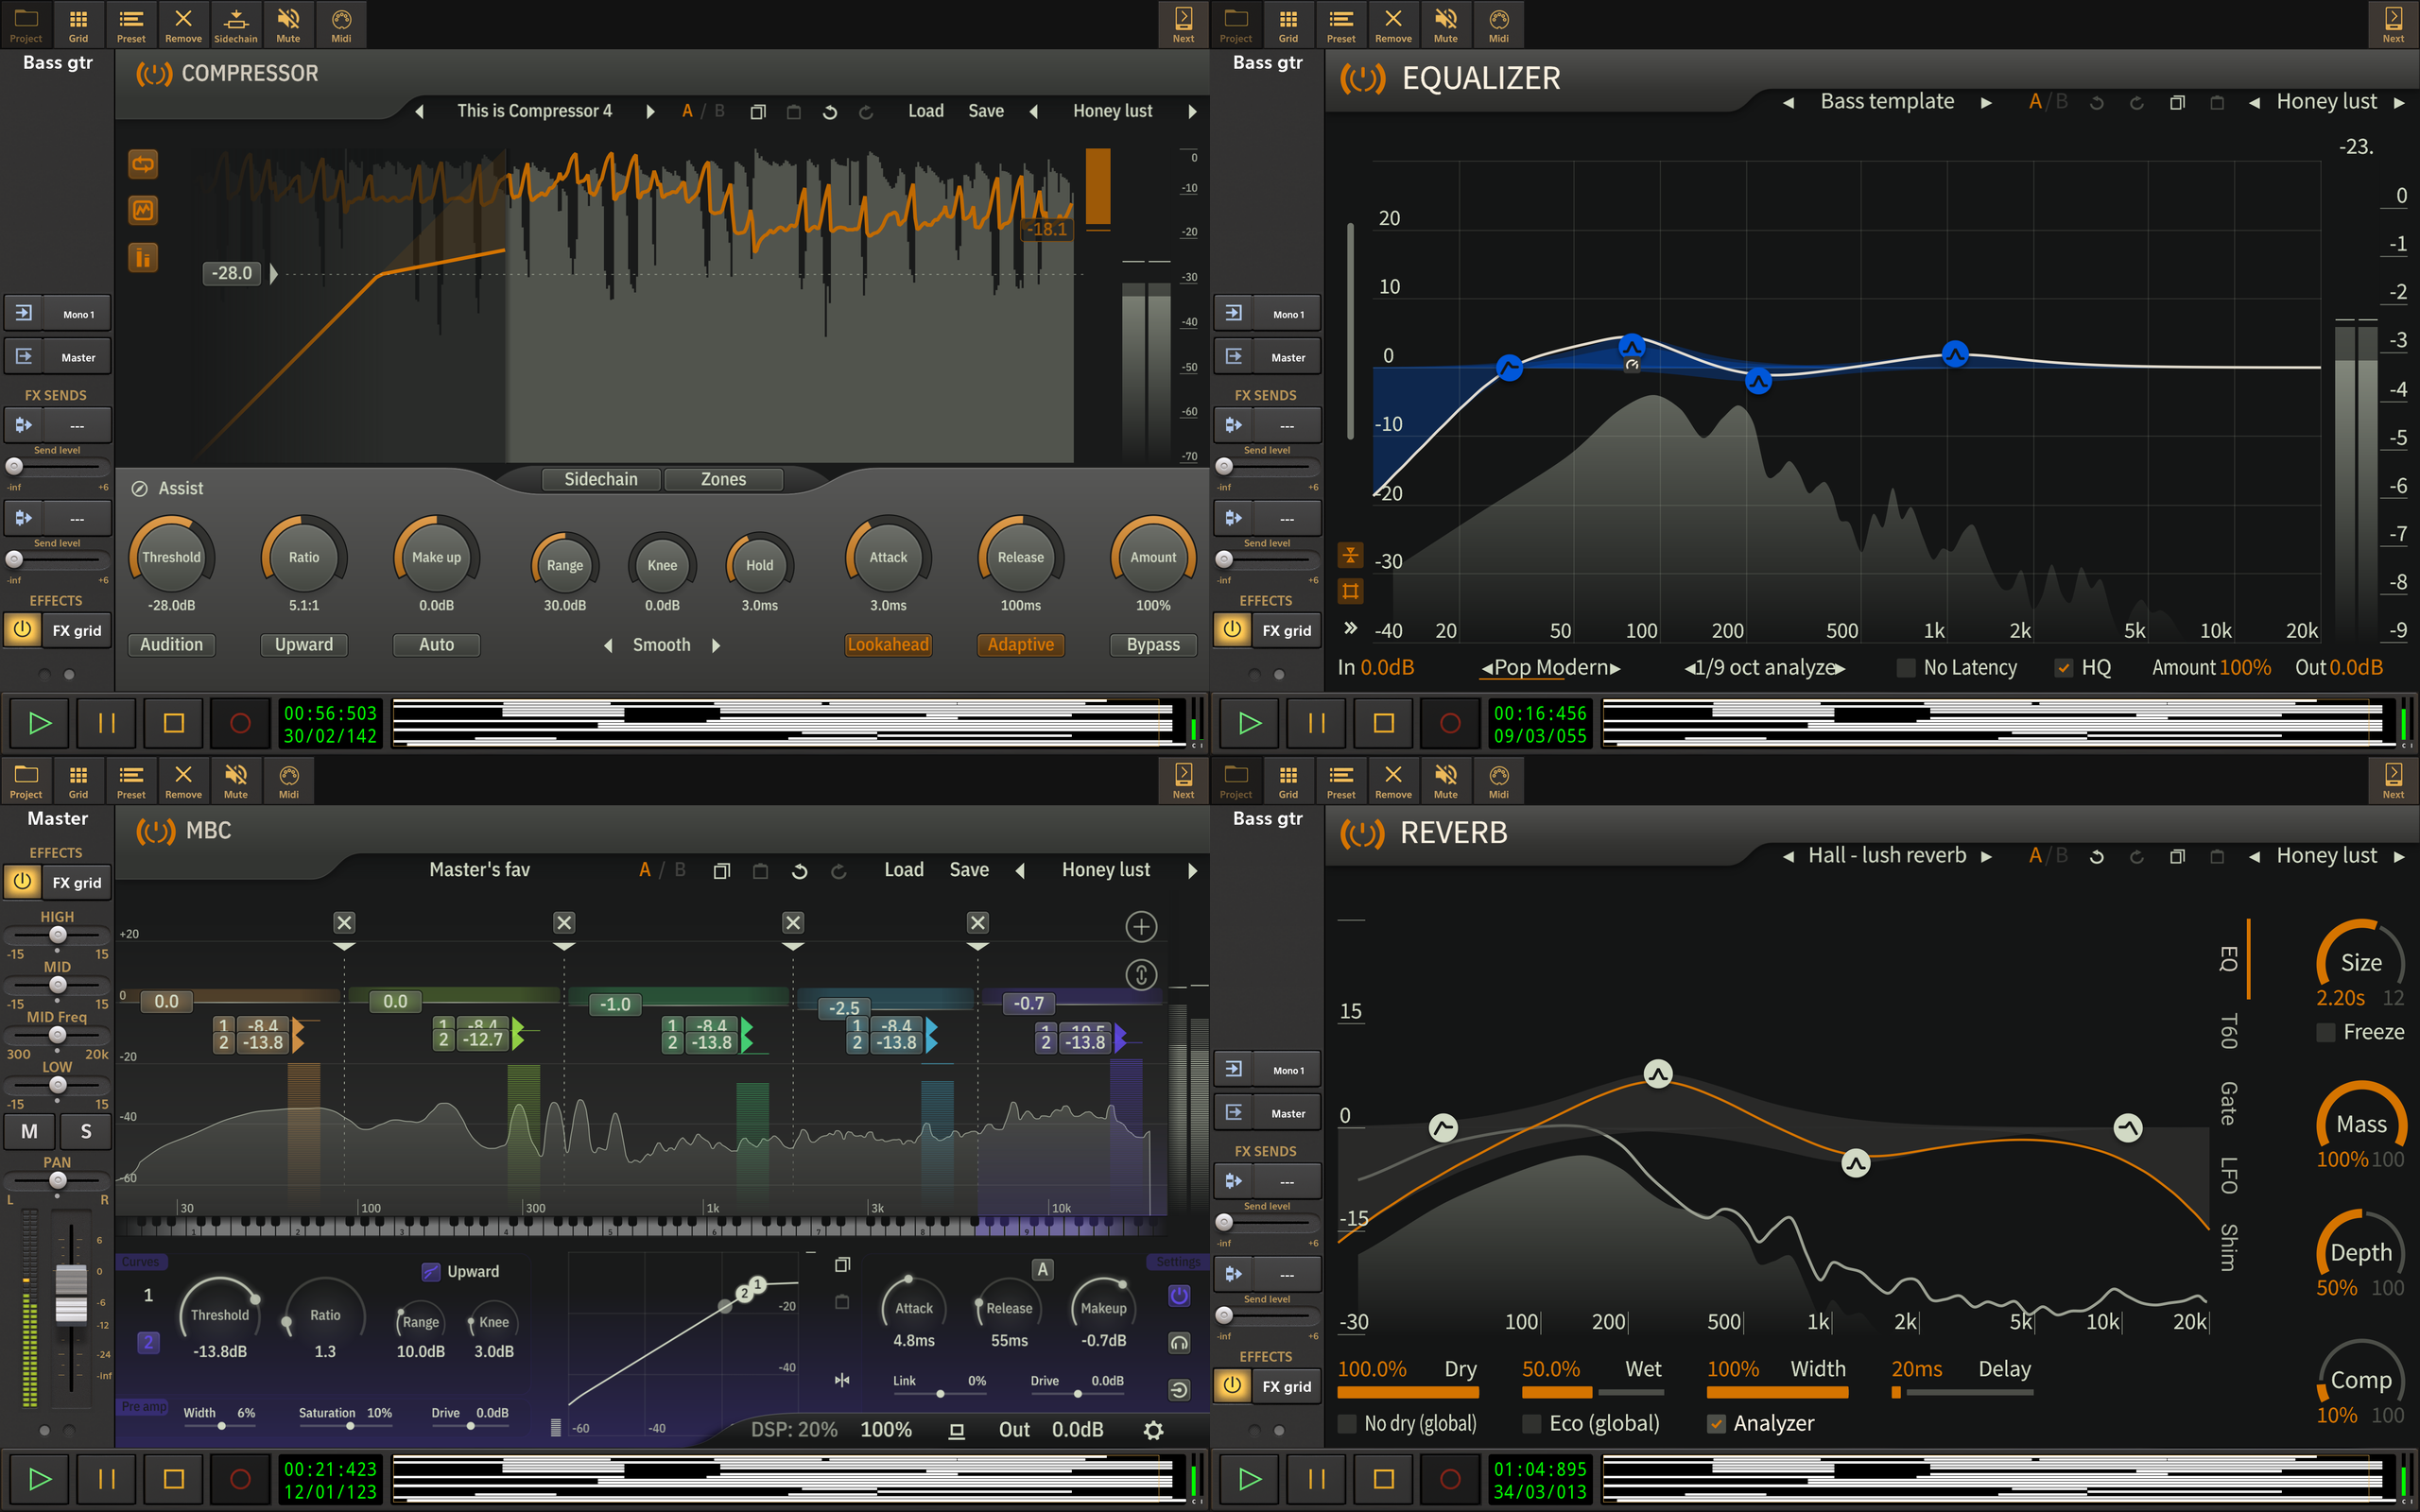This screenshot has height=1512, width=2420.
Task: Open the Sidechain tab in Compressor
Action: coord(600,479)
